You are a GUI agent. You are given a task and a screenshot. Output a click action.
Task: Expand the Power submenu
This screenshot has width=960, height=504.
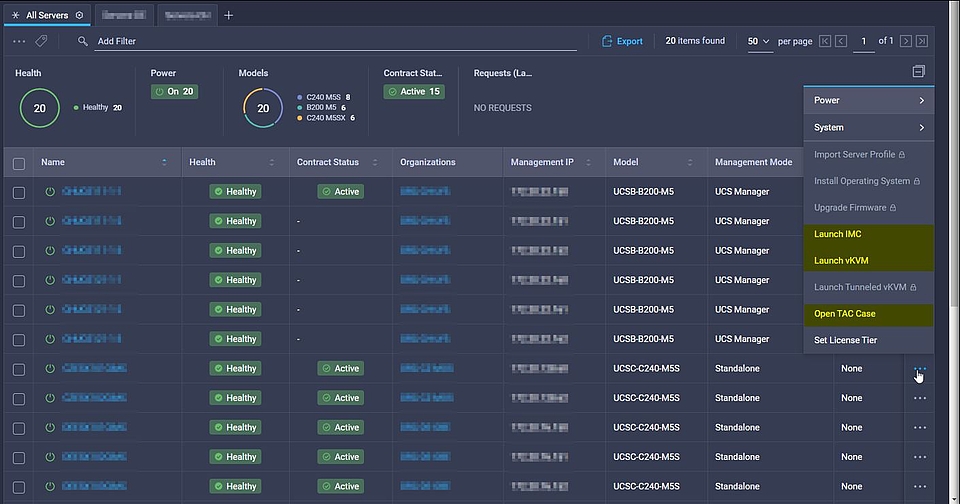(867, 100)
